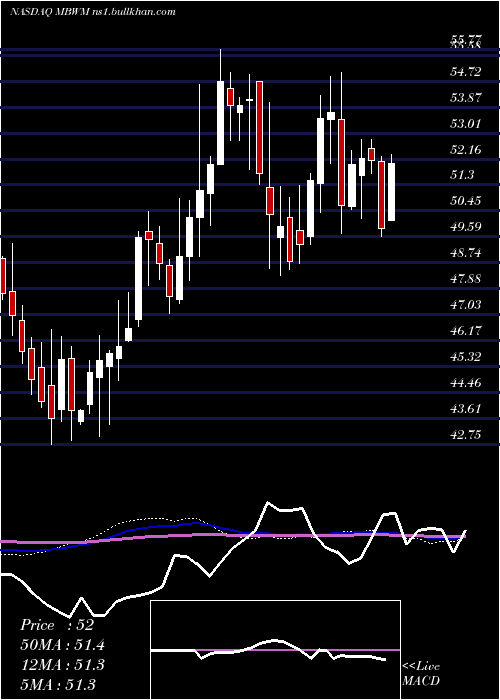Click the 48.74 price axis label

tap(466, 253)
